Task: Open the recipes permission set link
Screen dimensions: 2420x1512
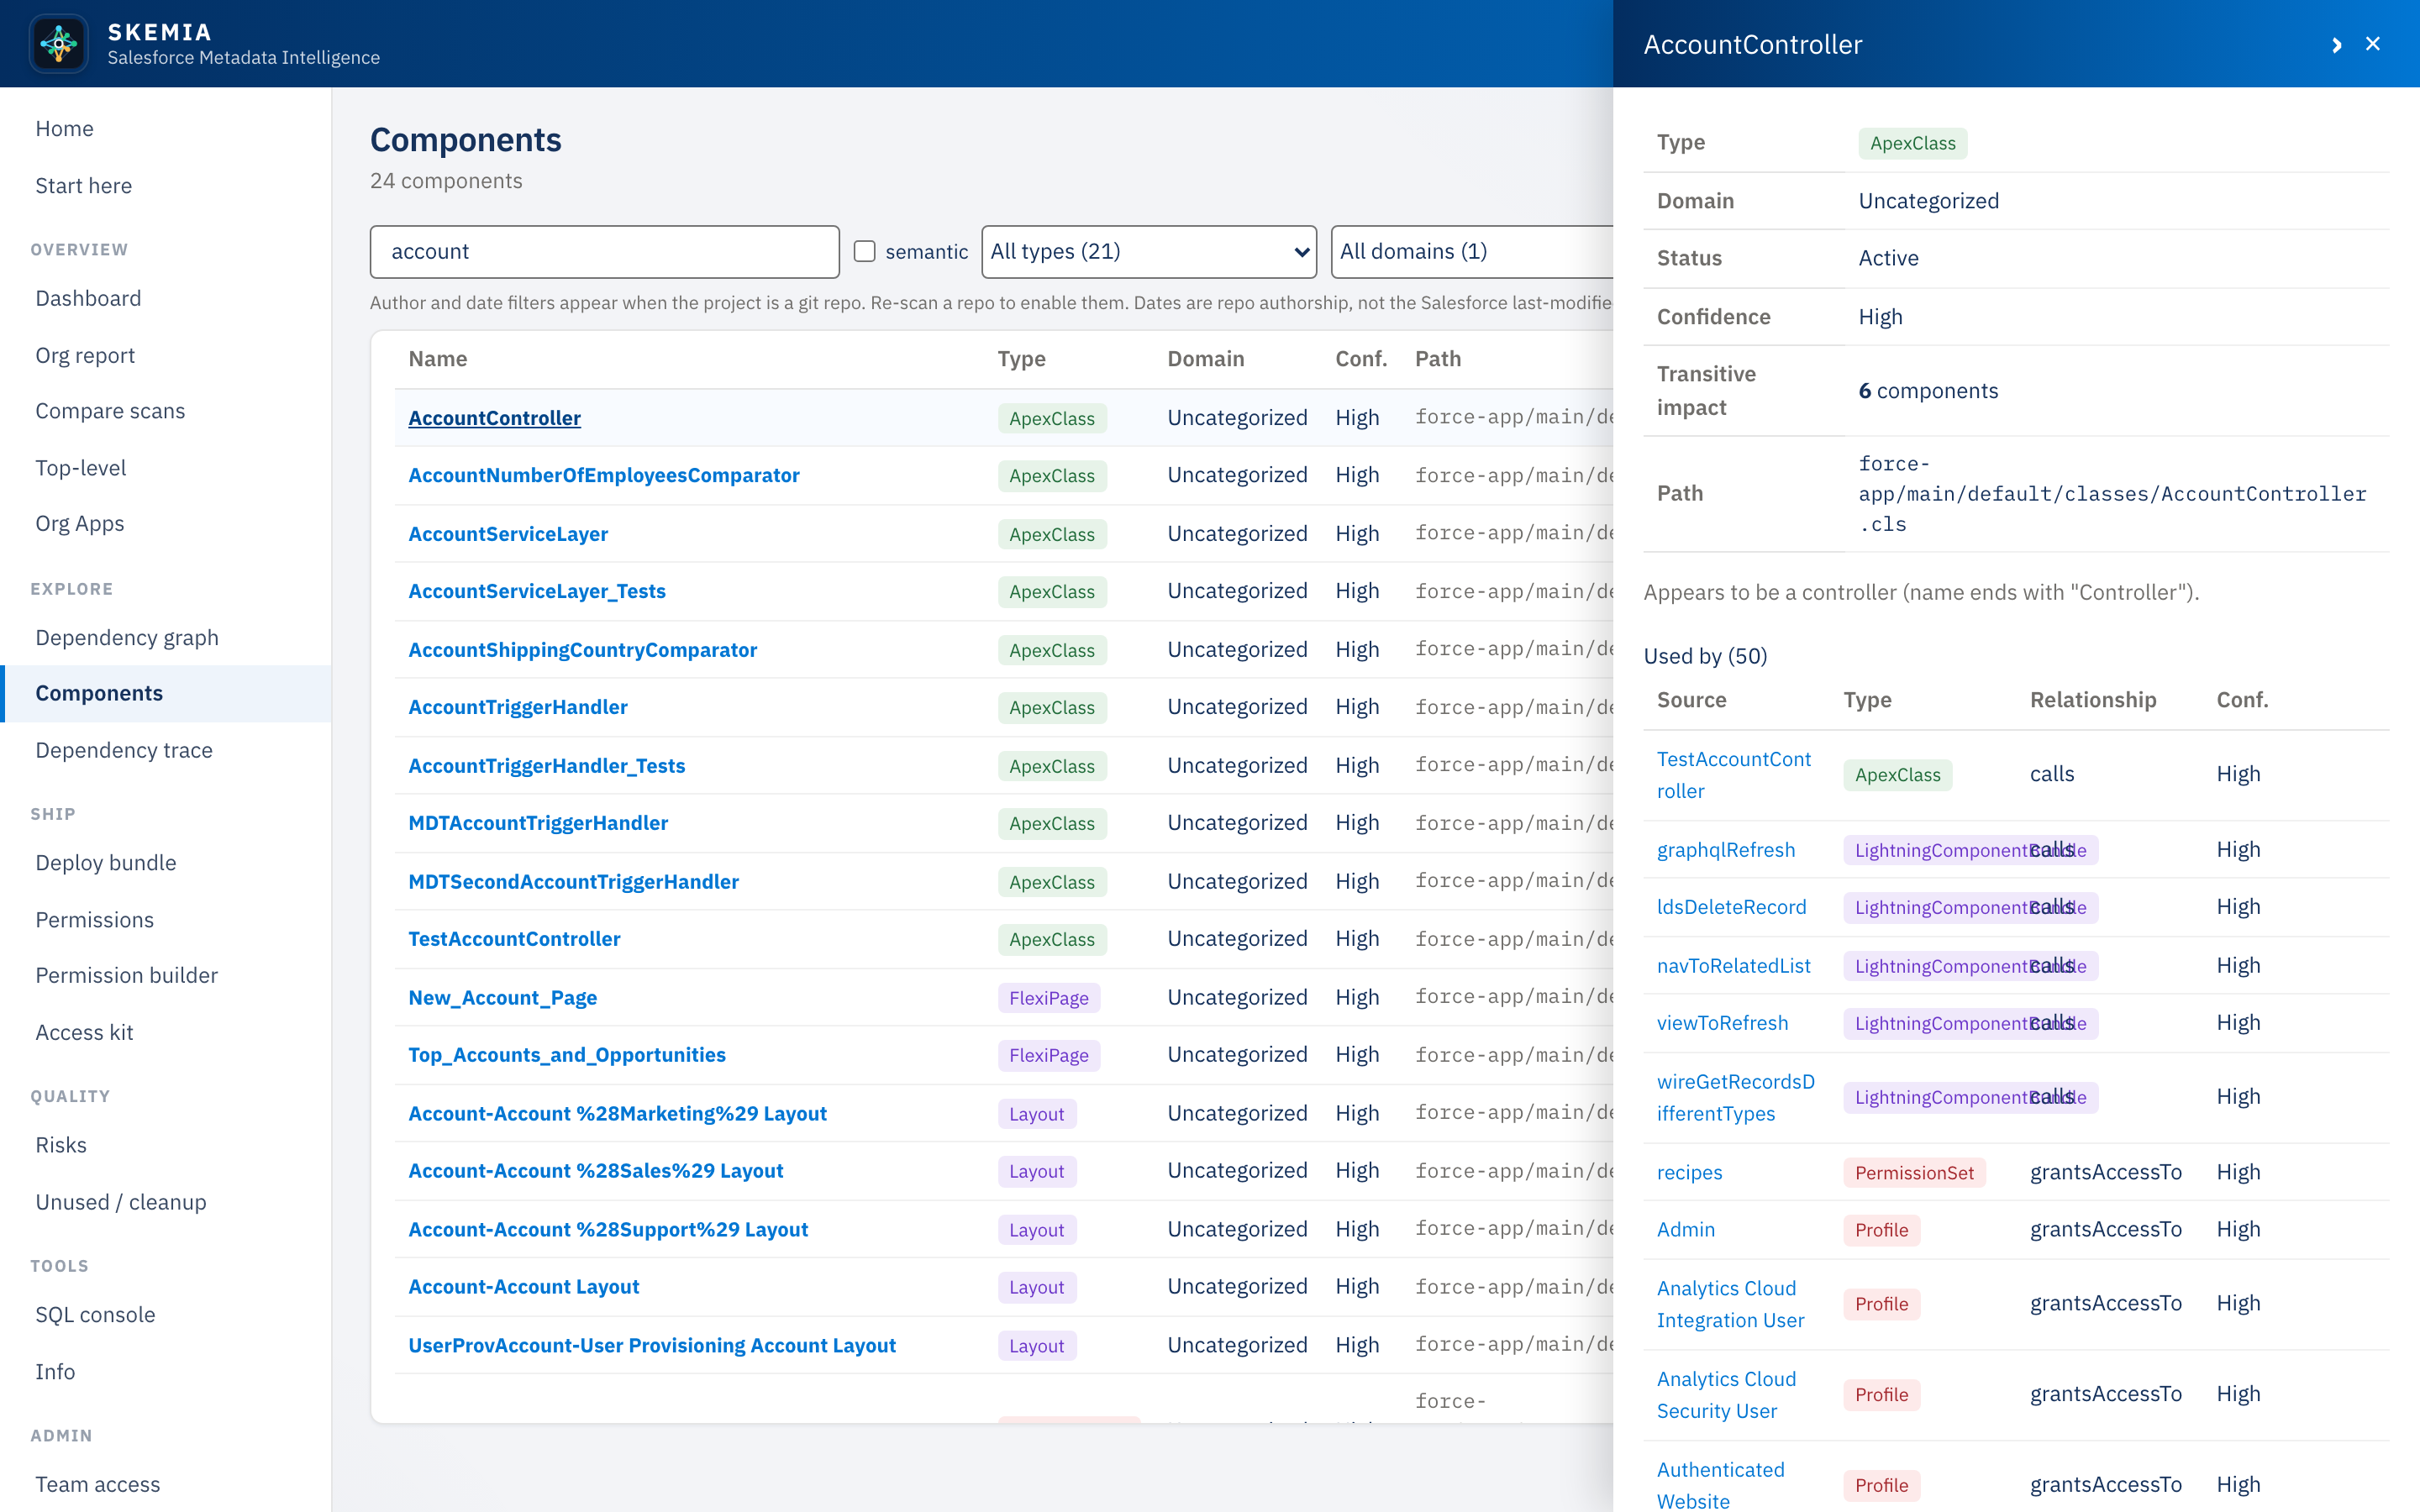Action: (1689, 1172)
